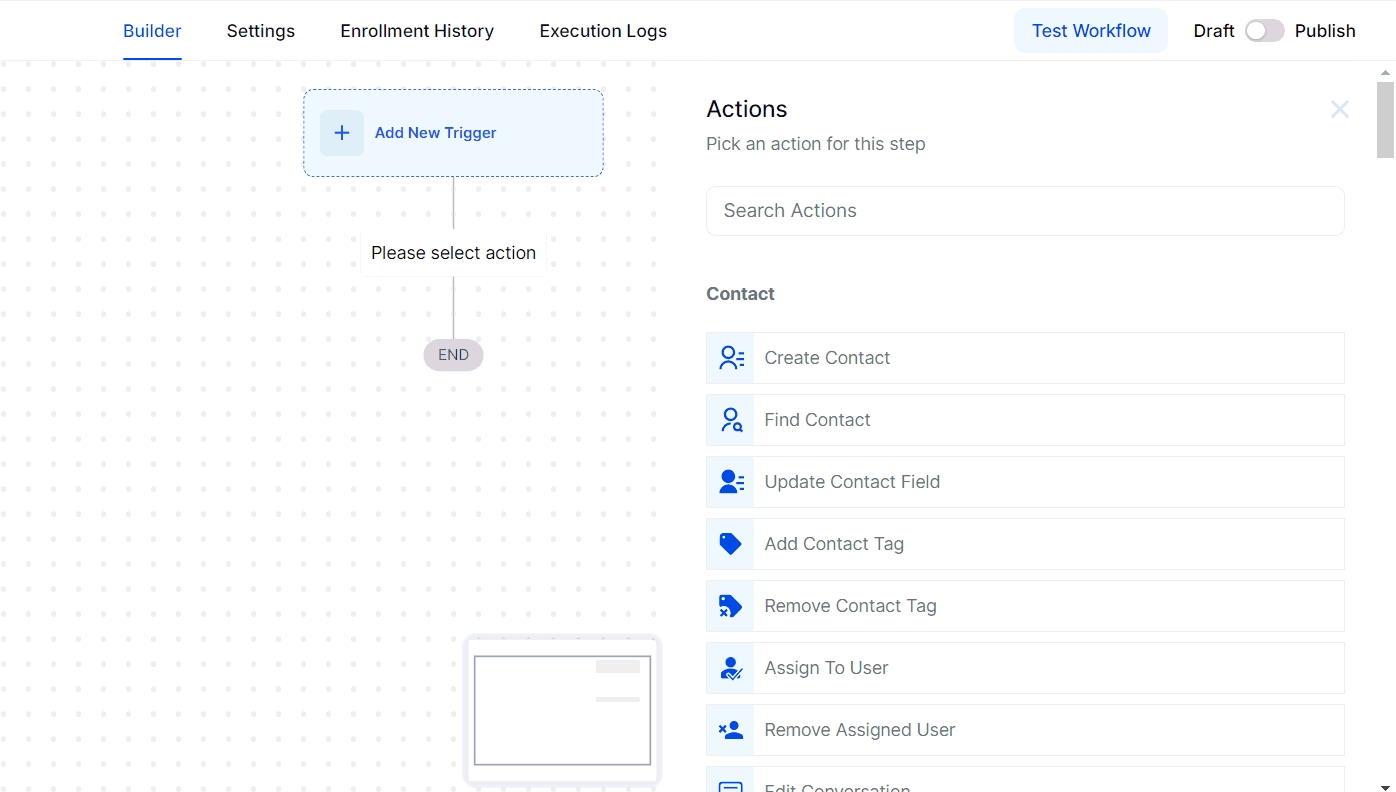1396x792 pixels.
Task: Click Add New Trigger label
Action: tap(435, 133)
